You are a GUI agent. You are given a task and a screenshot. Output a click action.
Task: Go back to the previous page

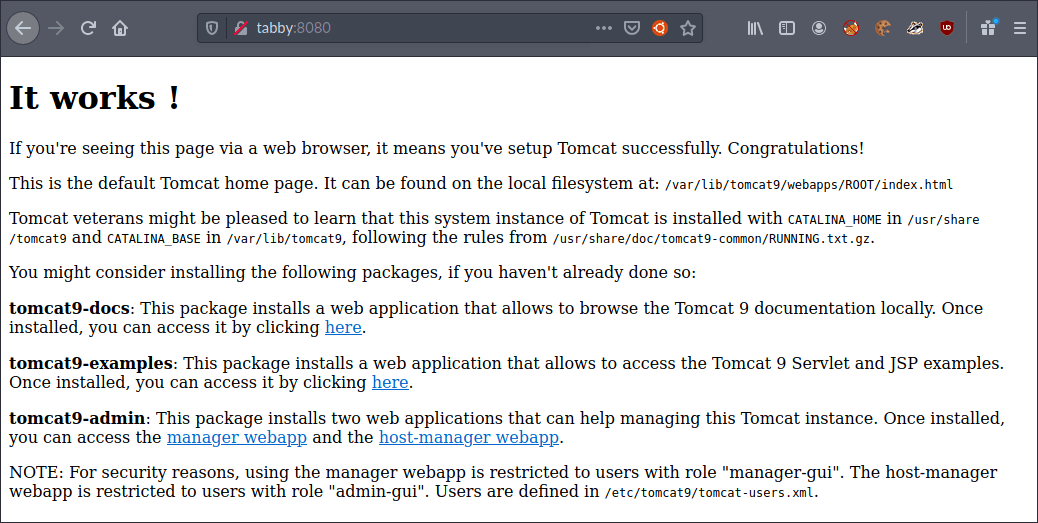pyautogui.click(x=23, y=28)
